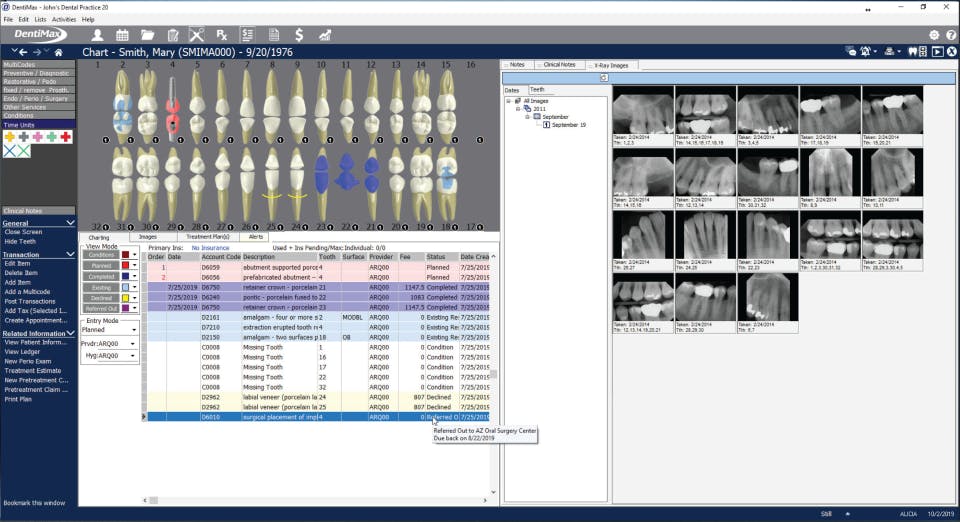Toggle the Conditions view mode button

coord(101,255)
